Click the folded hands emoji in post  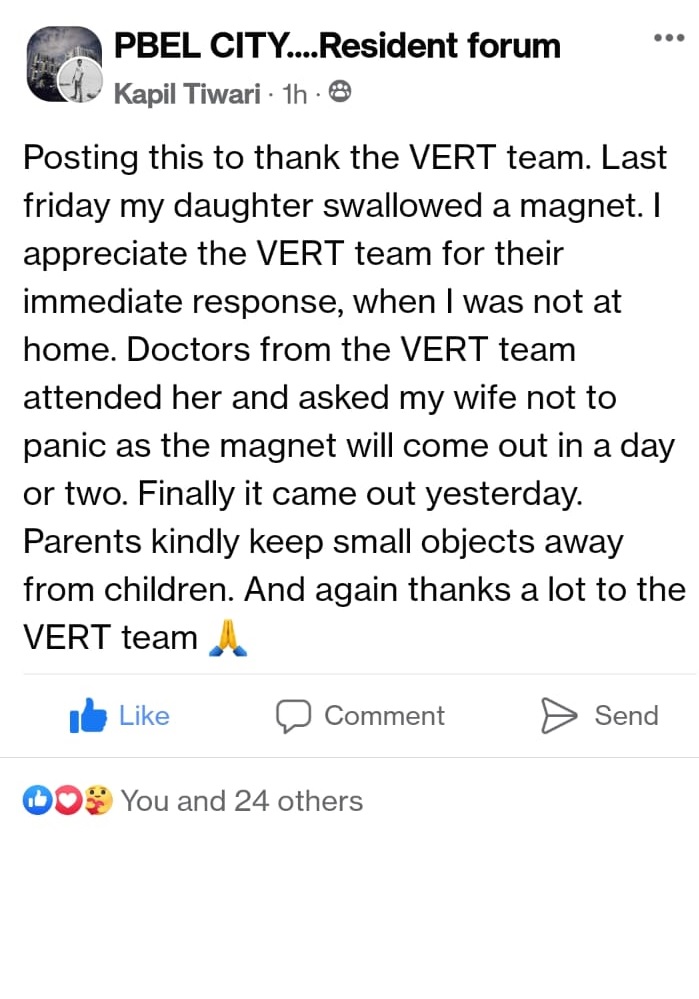pyautogui.click(x=227, y=637)
